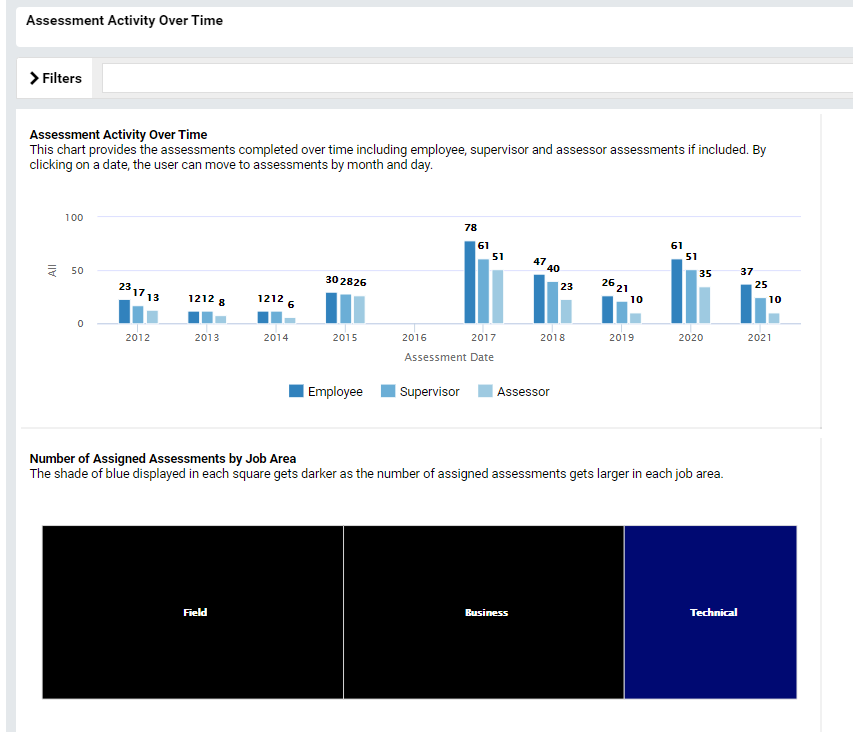Click the 2018 Employee bar valued 47
The image size is (853, 732).
(539, 299)
